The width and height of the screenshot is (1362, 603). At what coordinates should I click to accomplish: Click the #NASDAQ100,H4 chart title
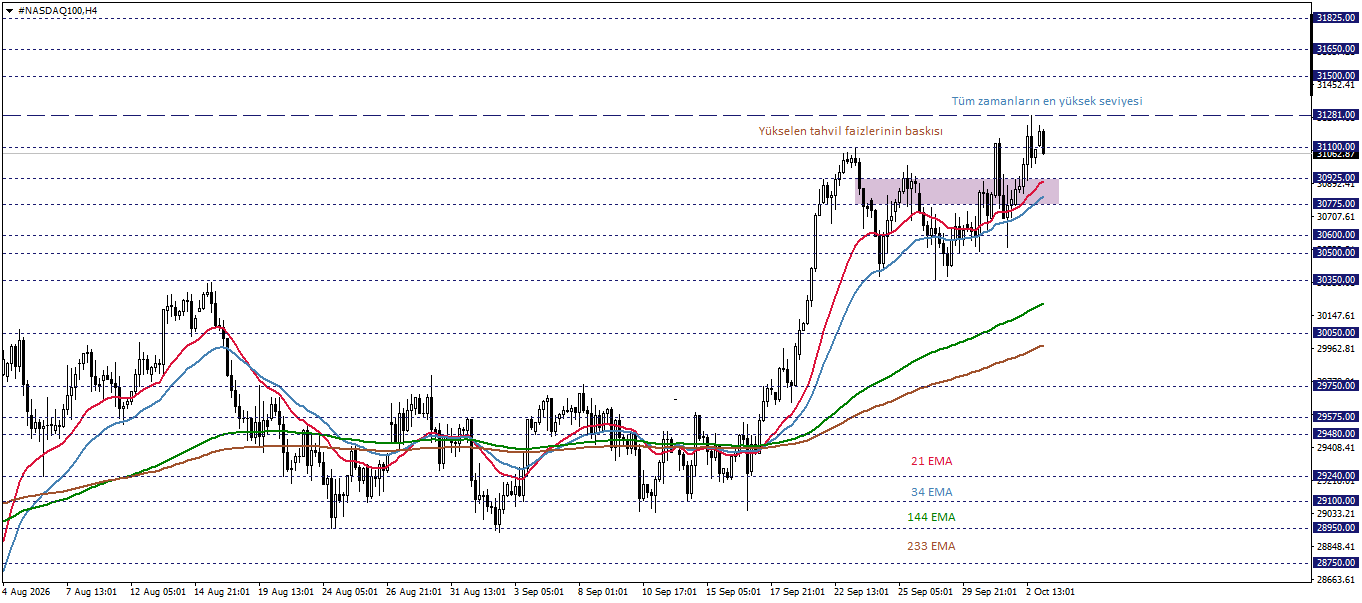point(58,9)
